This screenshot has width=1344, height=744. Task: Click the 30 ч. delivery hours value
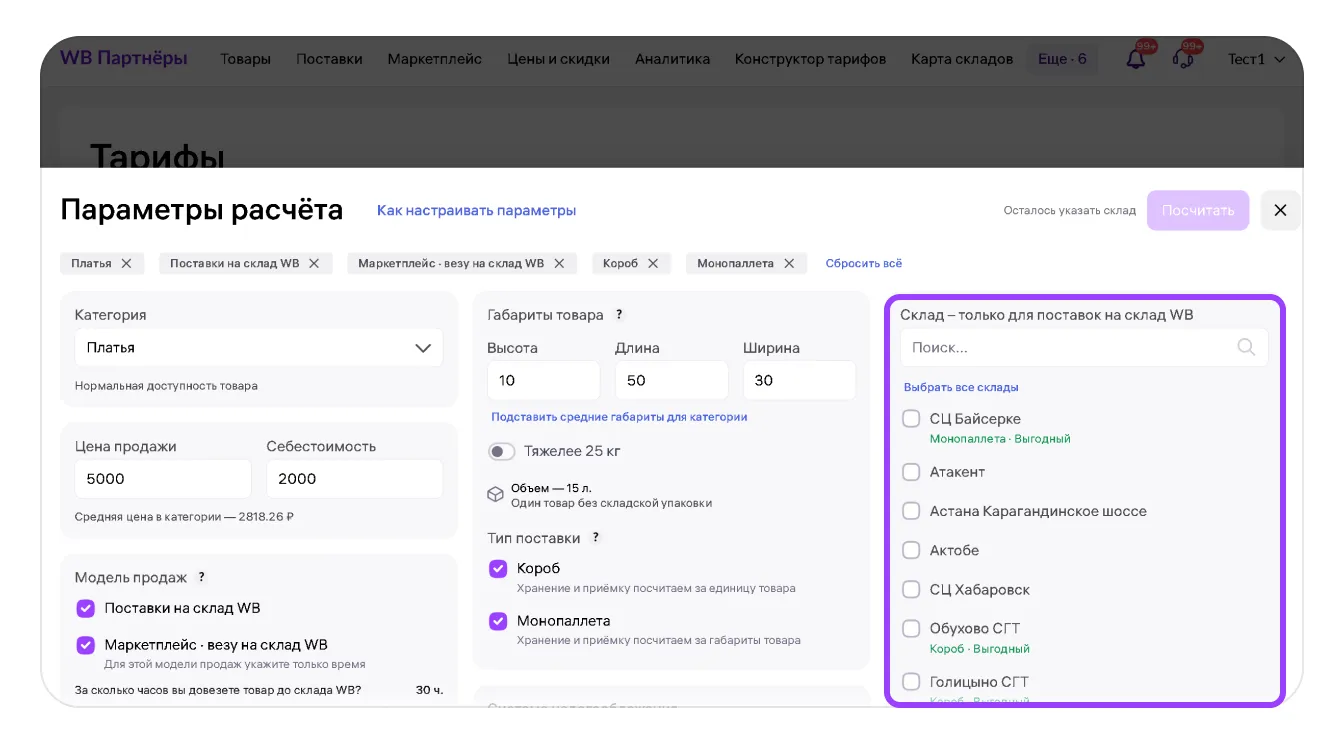429,690
